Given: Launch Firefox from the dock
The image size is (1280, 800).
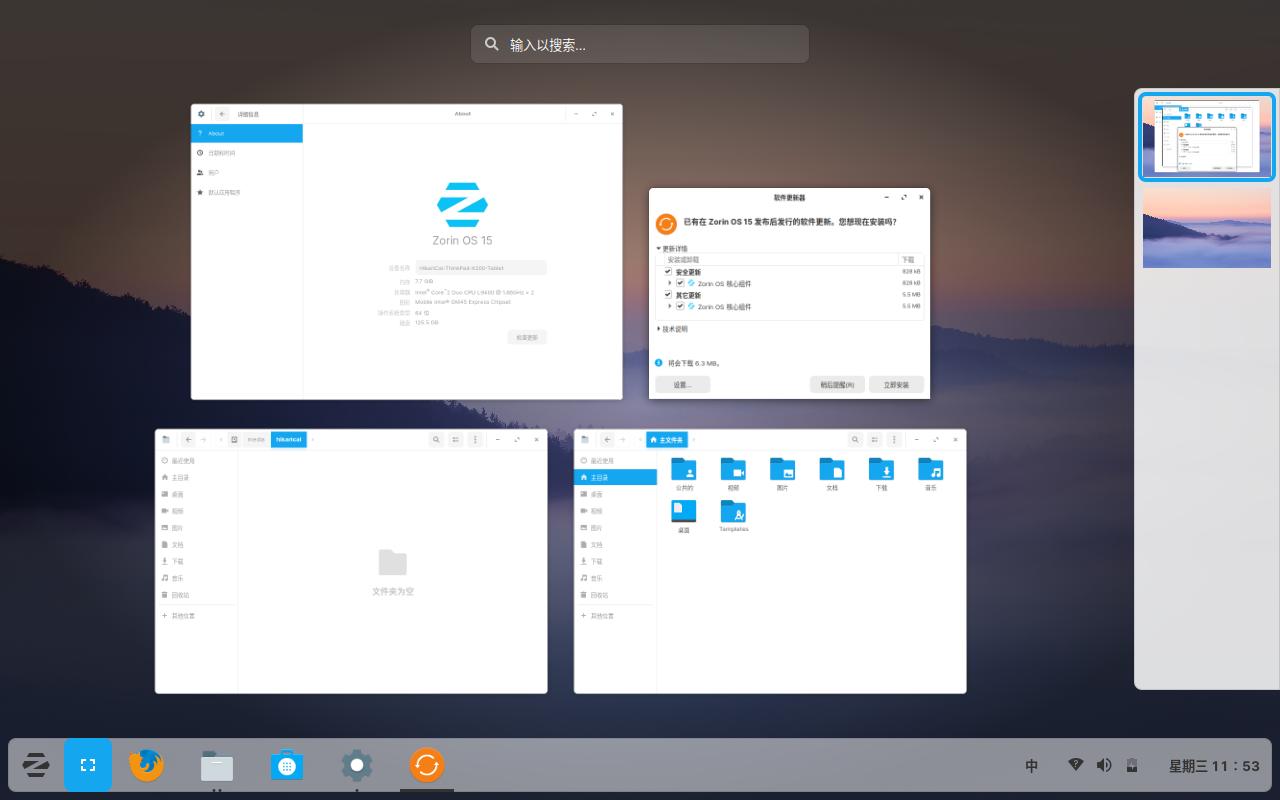Looking at the screenshot, I should click(146, 765).
